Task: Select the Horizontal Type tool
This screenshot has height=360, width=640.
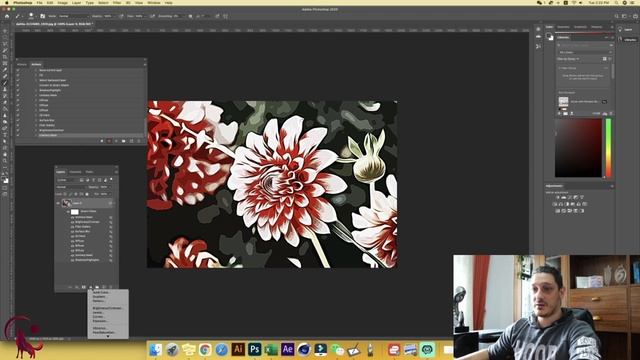Action: [x=5, y=135]
